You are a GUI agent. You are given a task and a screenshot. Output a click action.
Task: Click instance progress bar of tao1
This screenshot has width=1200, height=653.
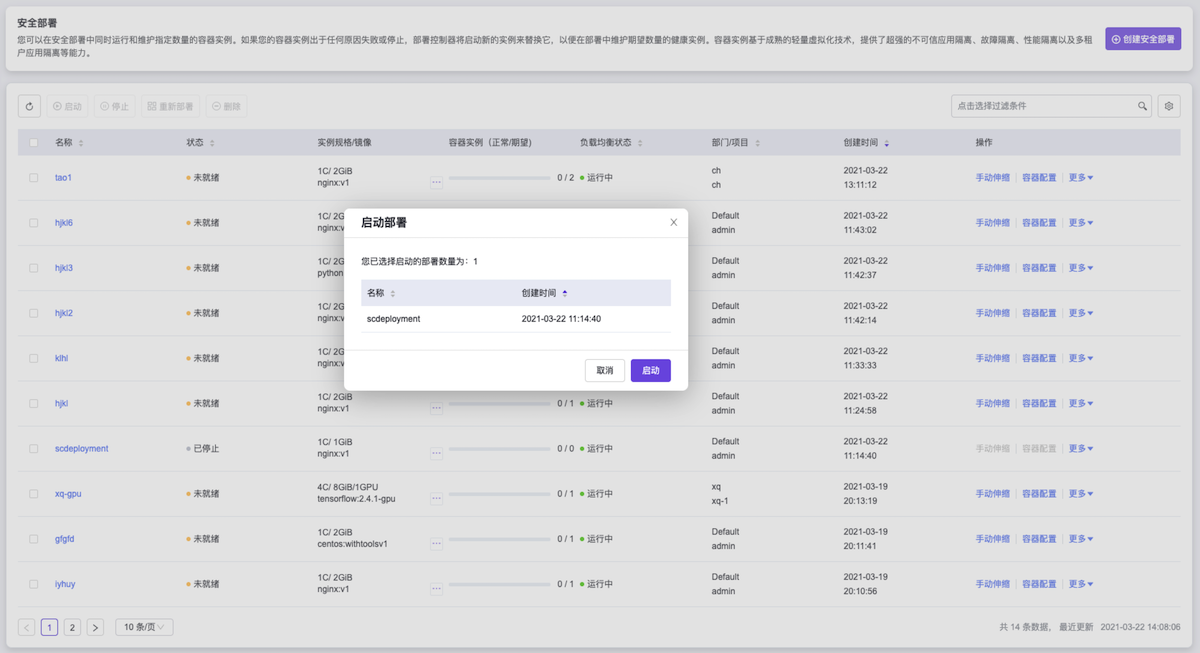coord(500,178)
